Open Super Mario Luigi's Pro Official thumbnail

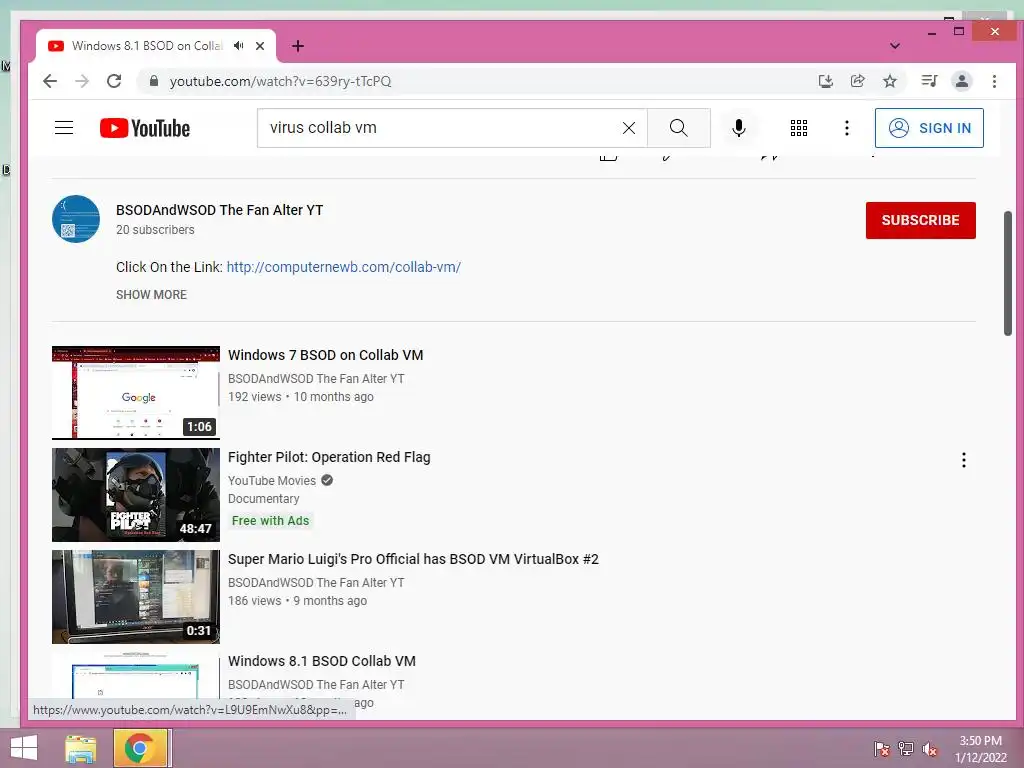point(136,596)
